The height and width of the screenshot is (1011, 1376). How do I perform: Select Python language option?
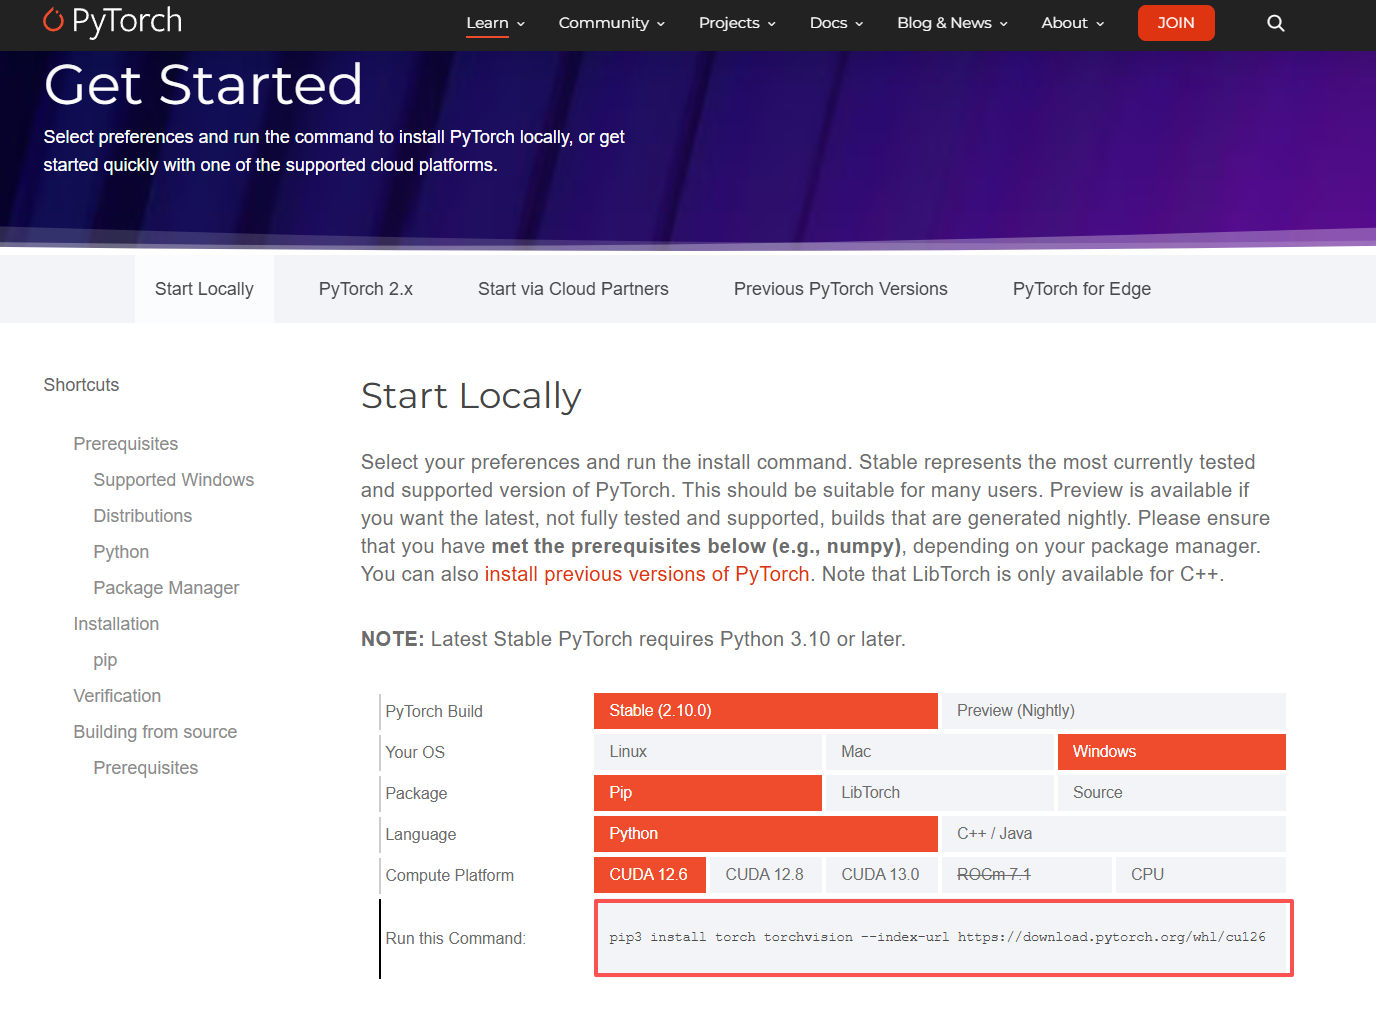coord(766,834)
